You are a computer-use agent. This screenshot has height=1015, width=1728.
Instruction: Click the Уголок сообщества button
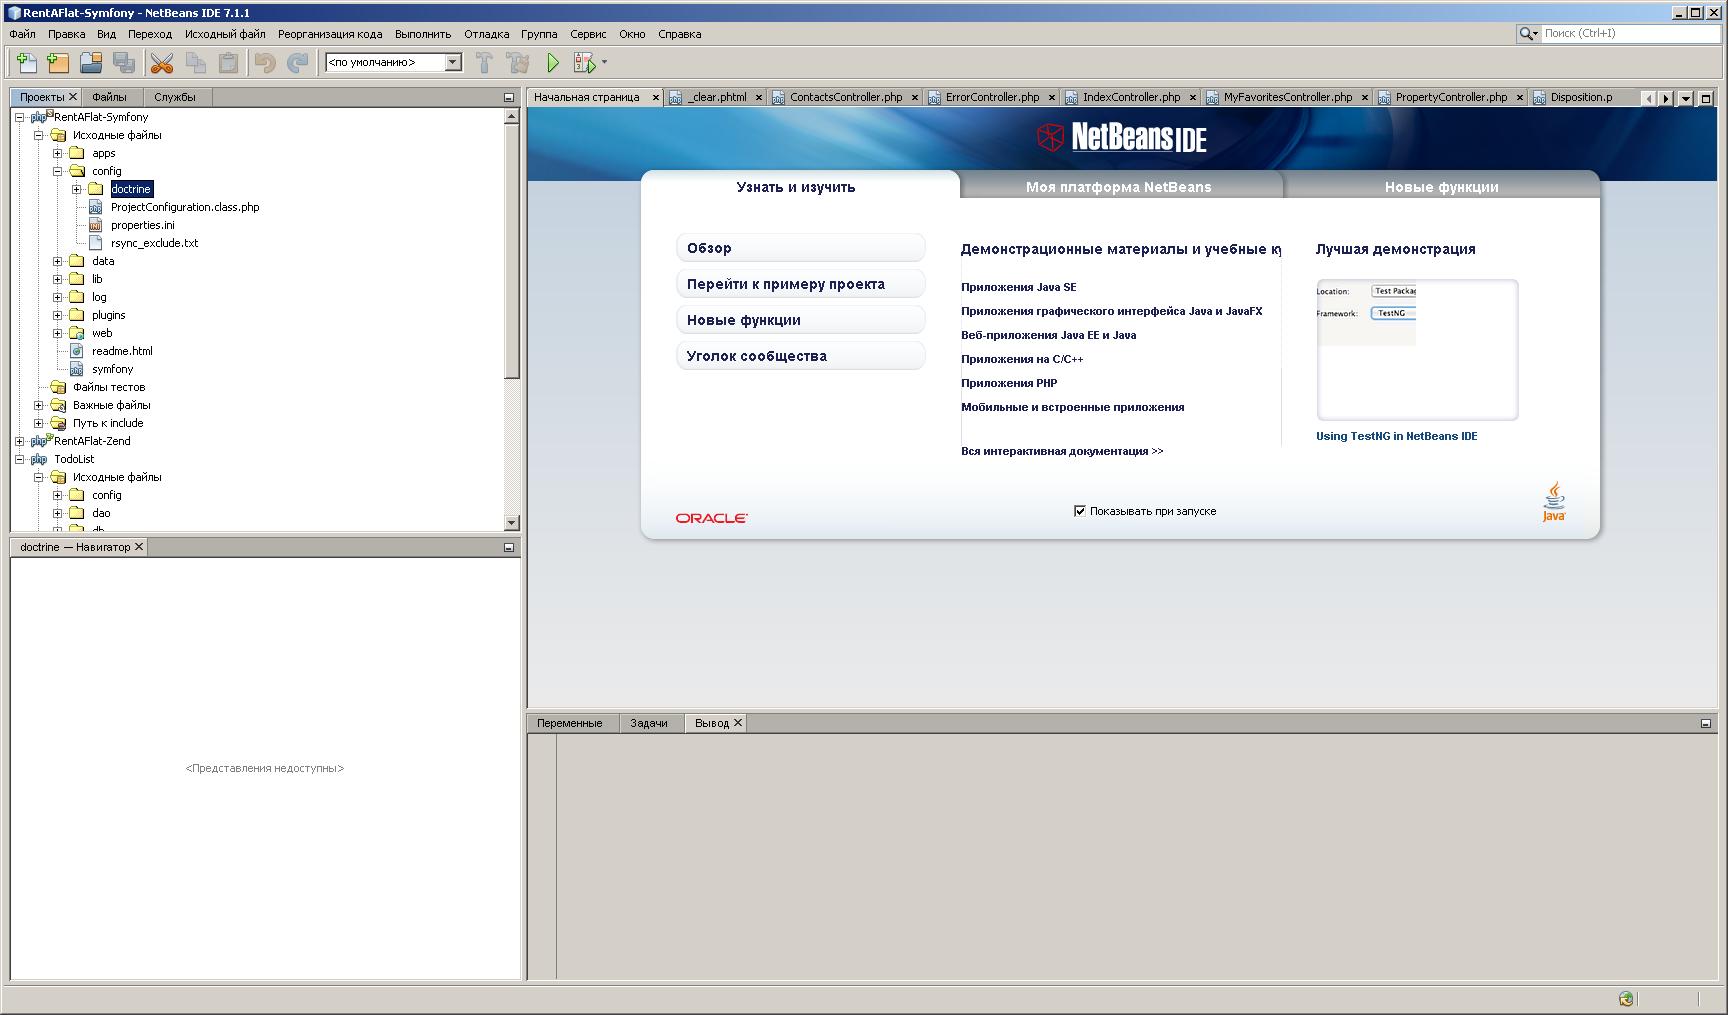click(800, 356)
